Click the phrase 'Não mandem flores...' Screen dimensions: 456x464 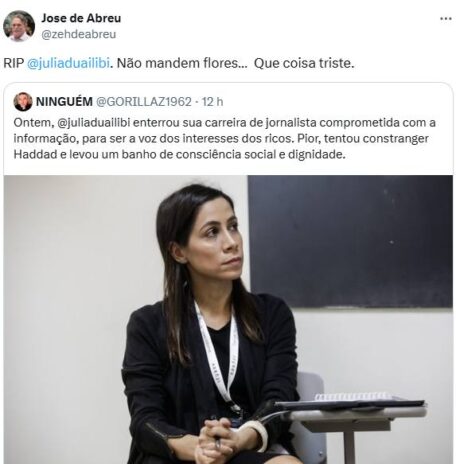(182, 63)
